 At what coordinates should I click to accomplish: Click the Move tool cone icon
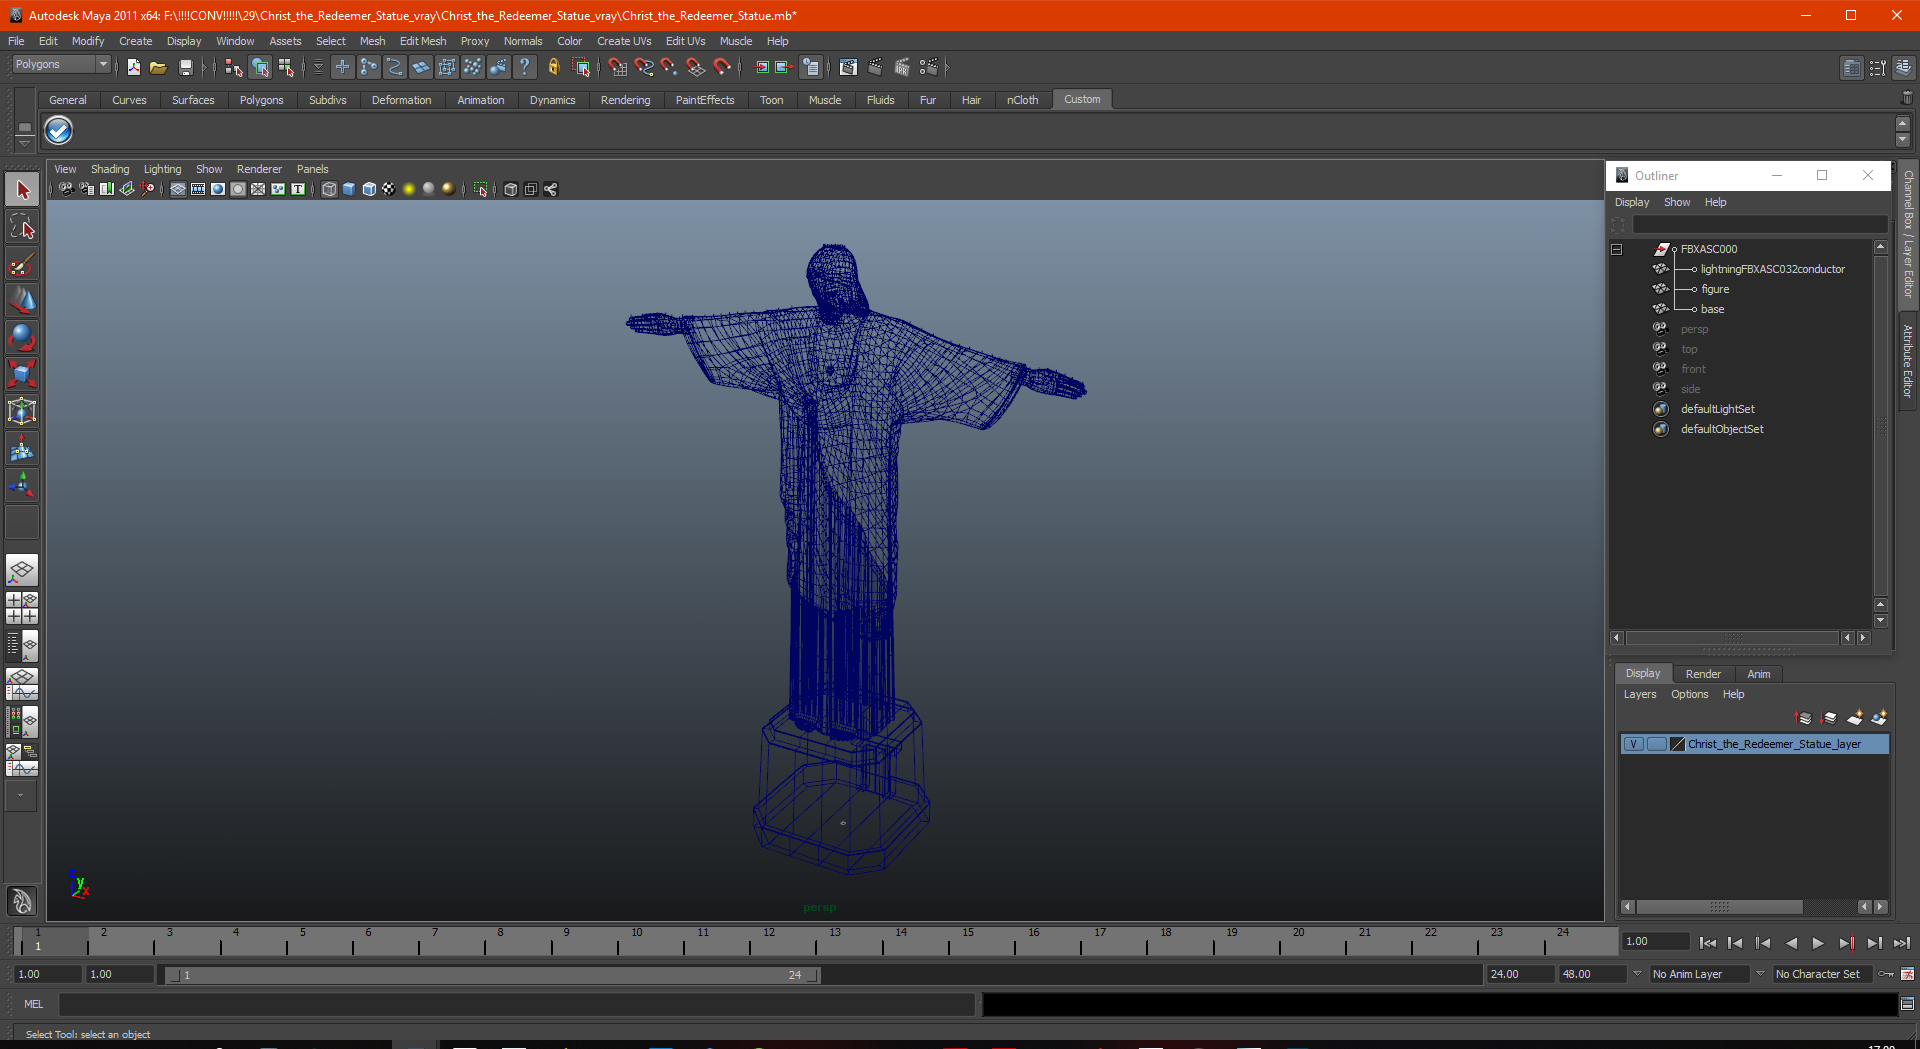pos(22,300)
